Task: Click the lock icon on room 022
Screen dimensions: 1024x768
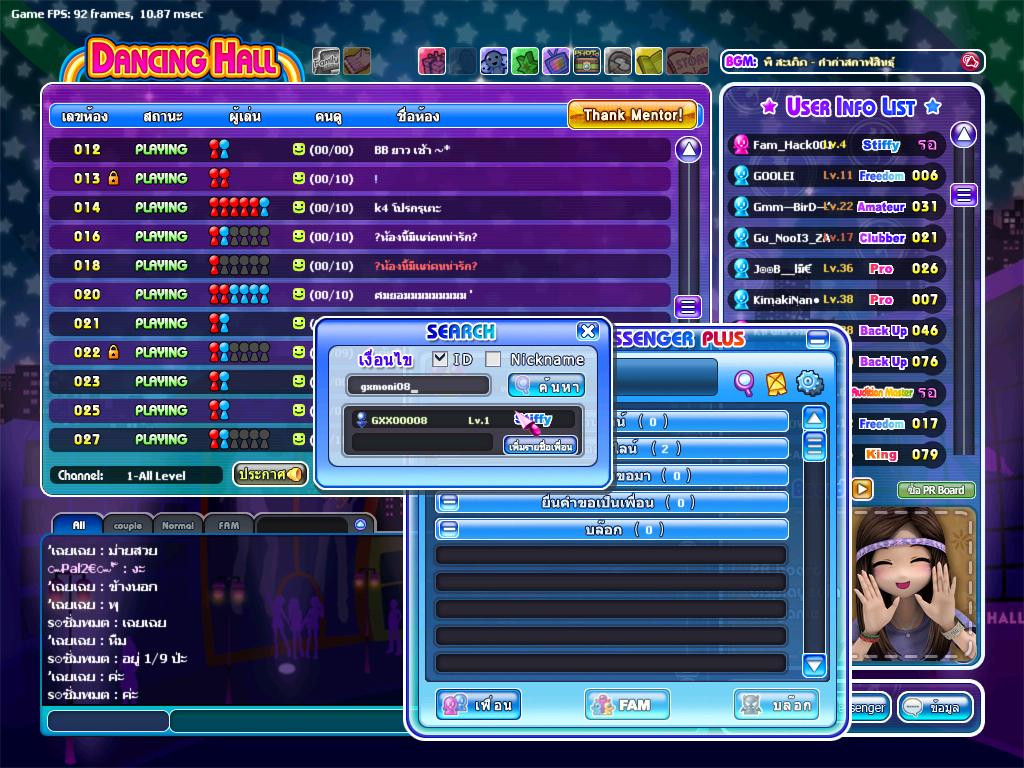Action: 114,352
